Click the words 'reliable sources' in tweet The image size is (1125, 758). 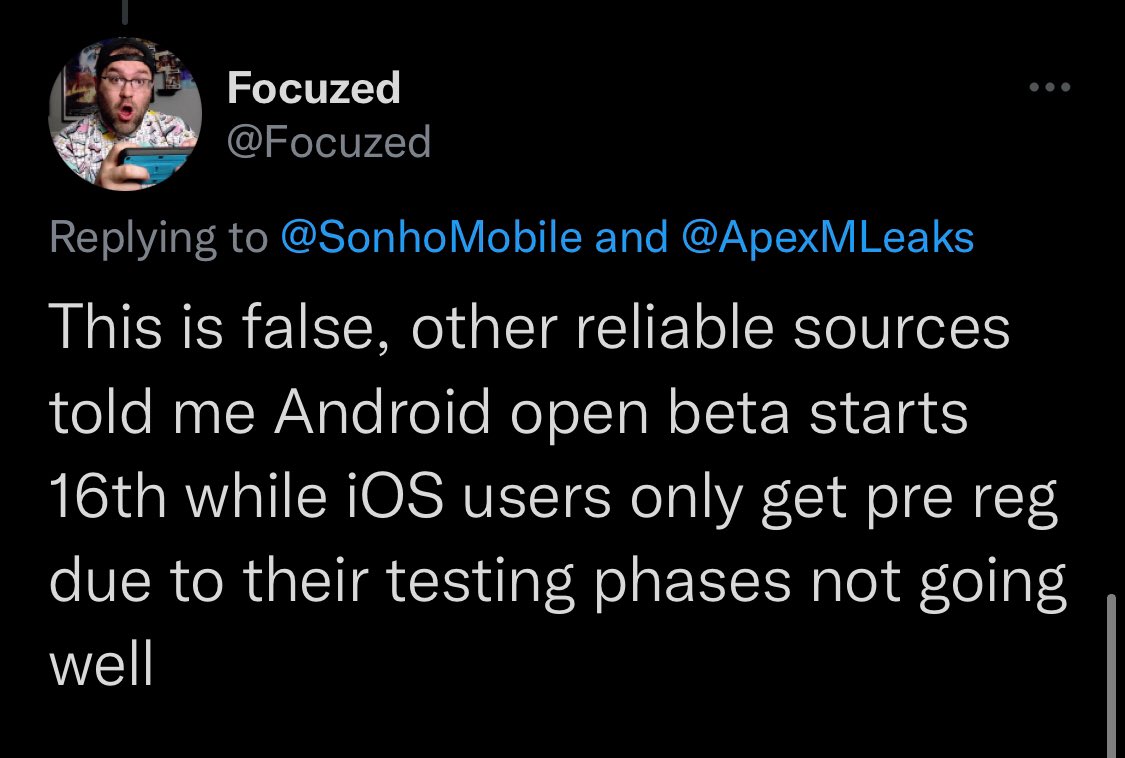pyautogui.click(x=793, y=327)
